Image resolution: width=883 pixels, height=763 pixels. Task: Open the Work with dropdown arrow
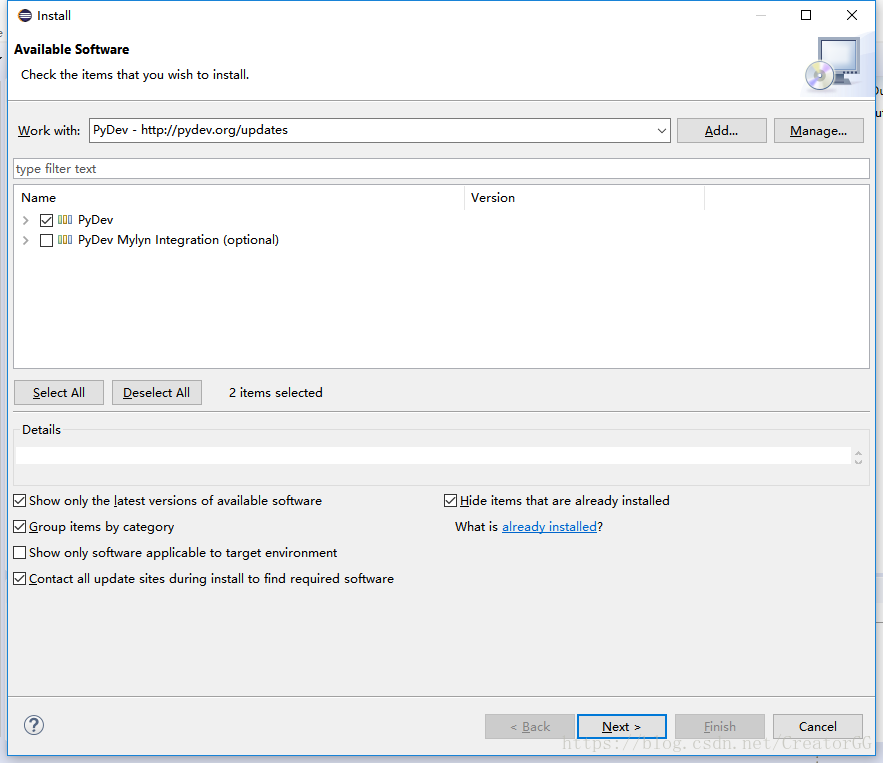661,130
